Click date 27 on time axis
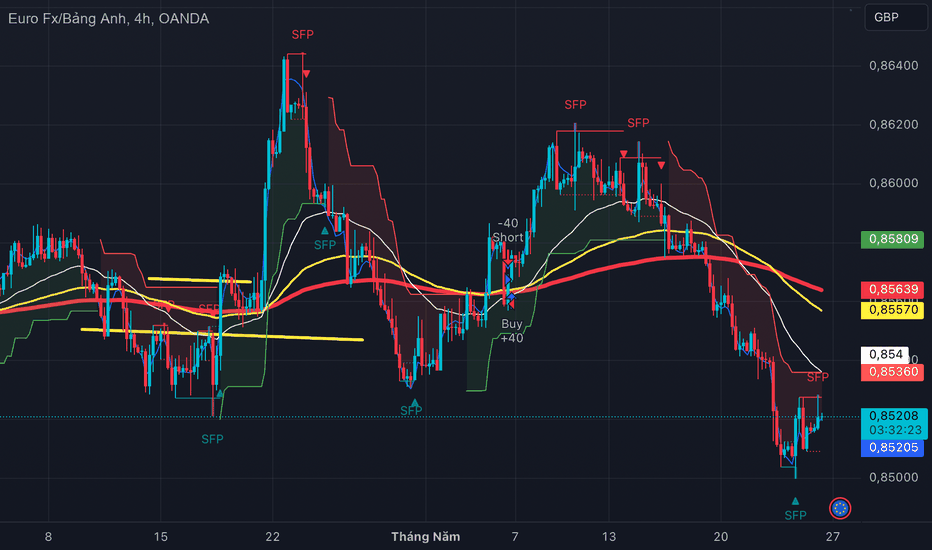The height and width of the screenshot is (550, 932). pos(833,537)
